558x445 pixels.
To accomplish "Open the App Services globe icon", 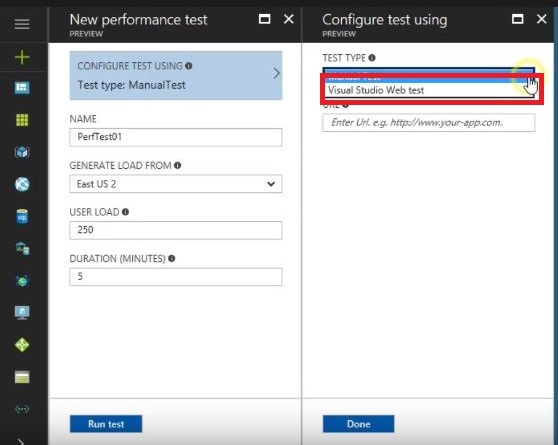I will pyautogui.click(x=22, y=184).
